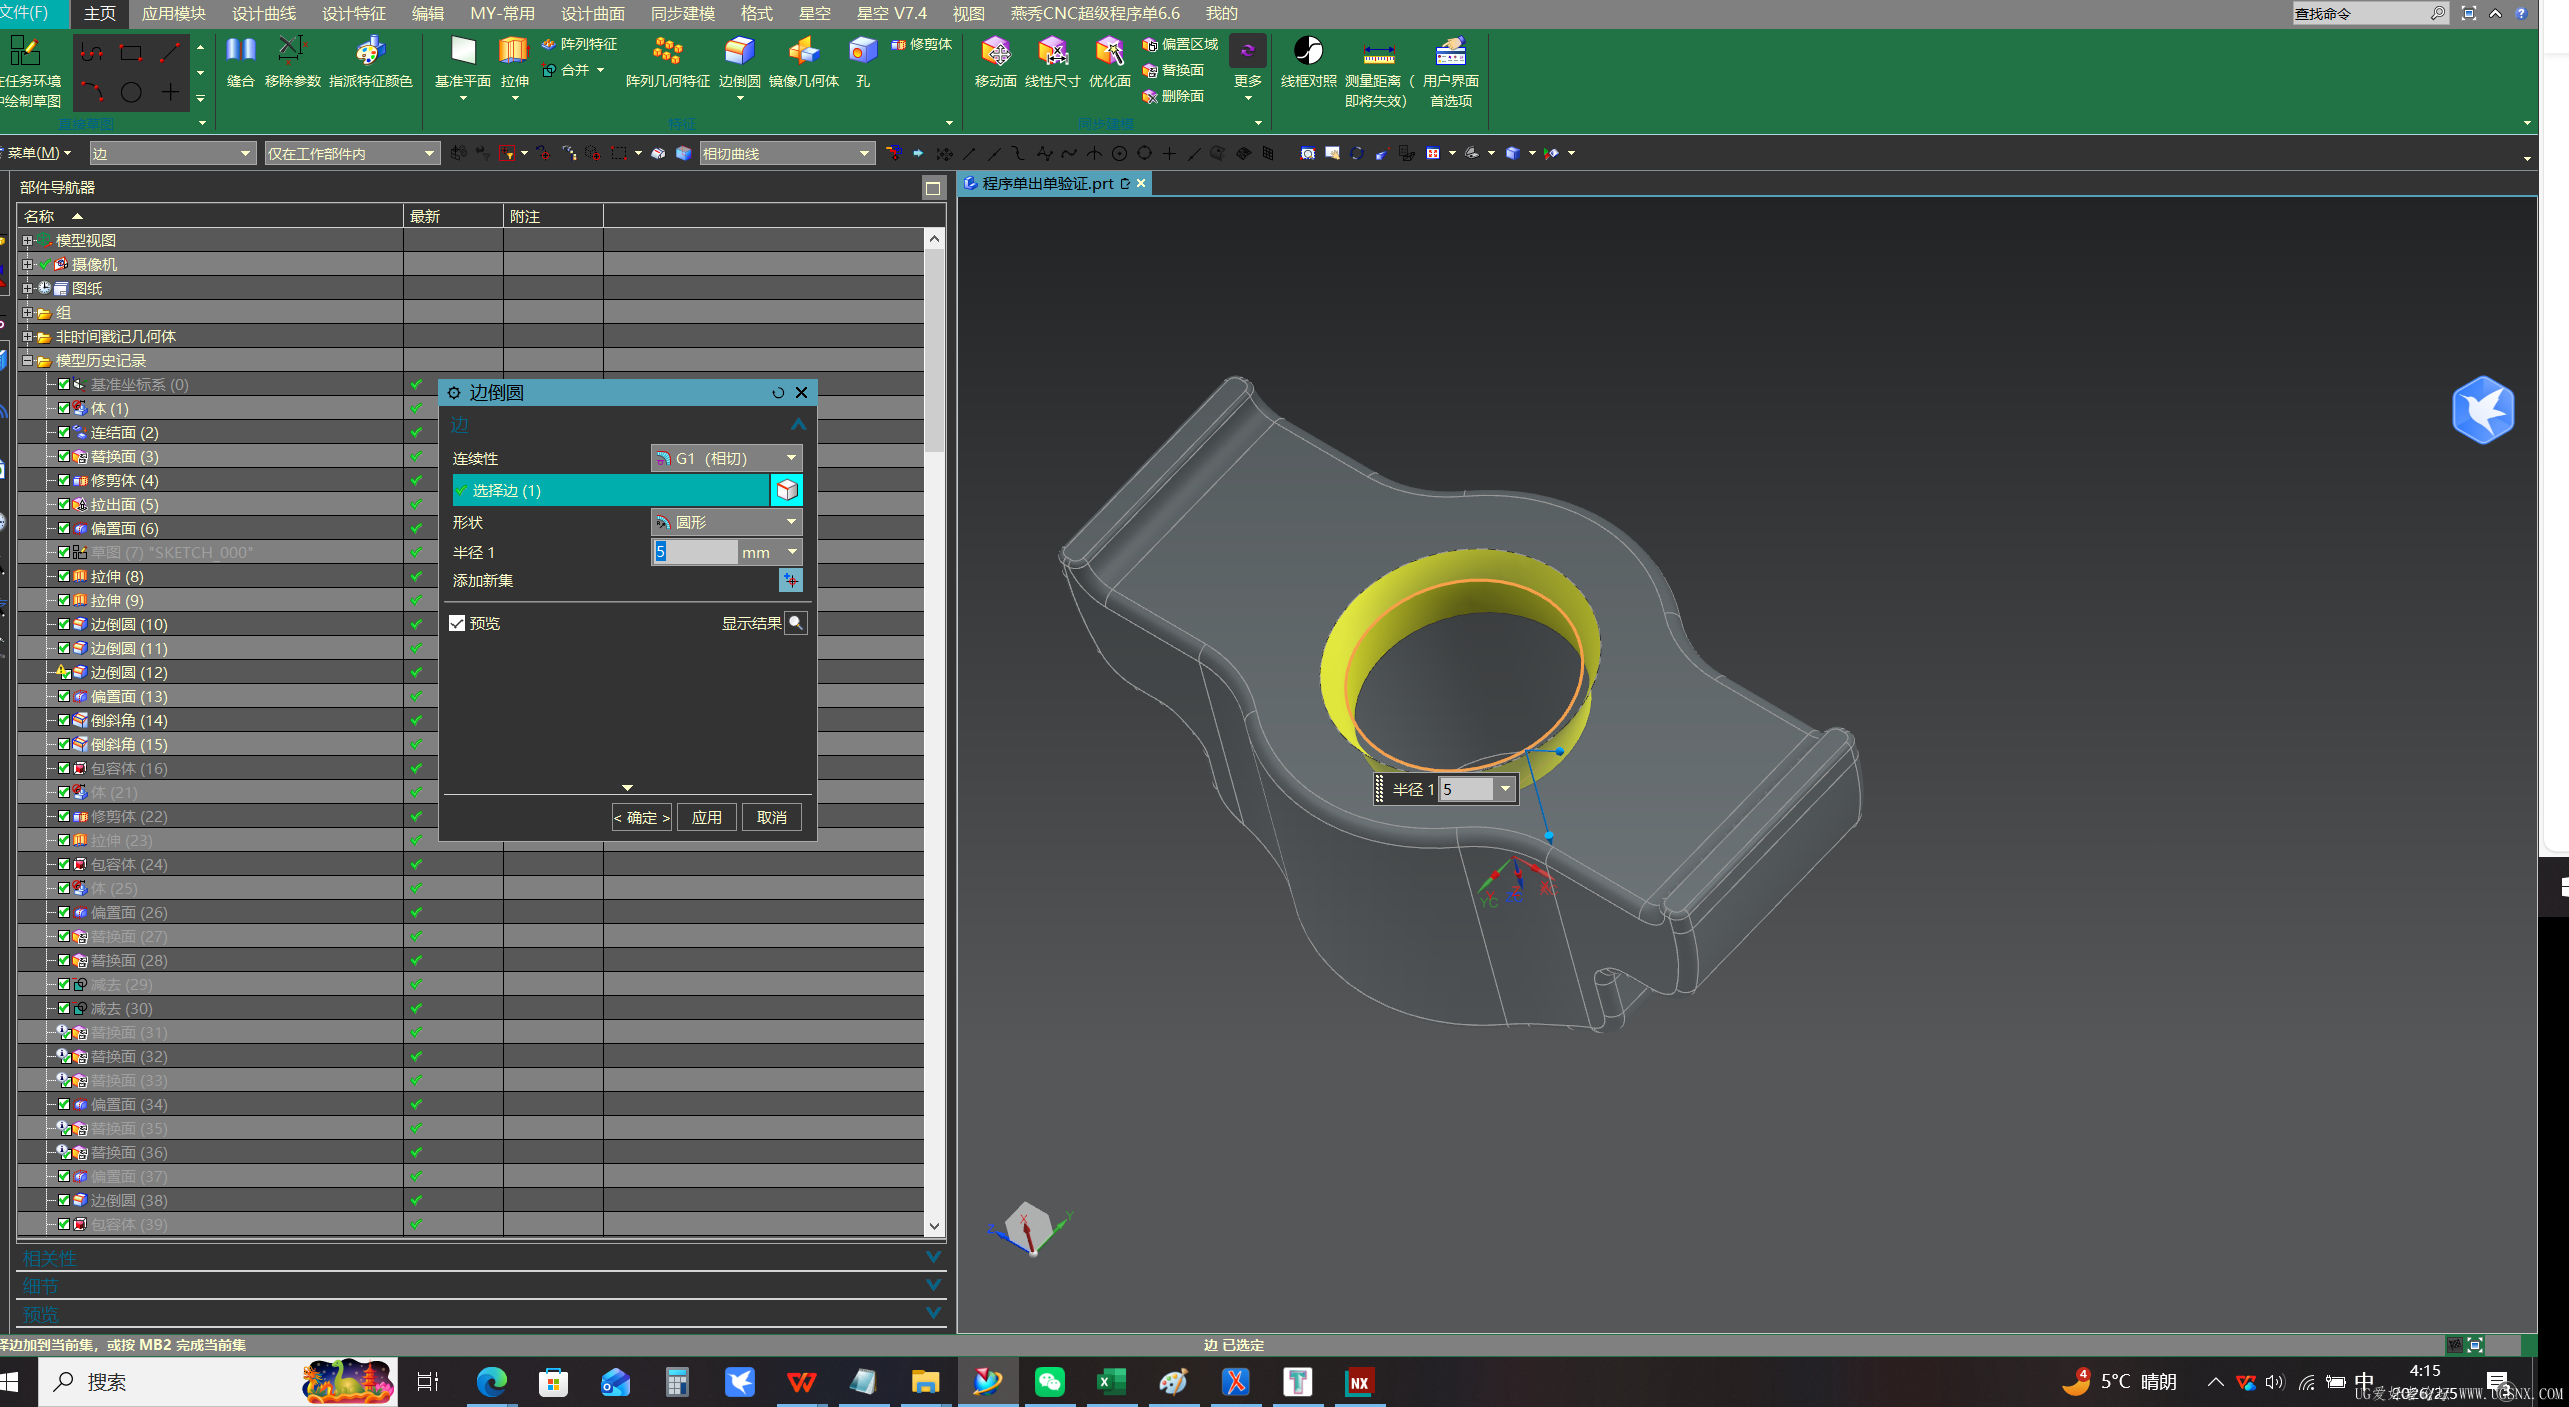Click the 应用 apply button
The width and height of the screenshot is (2569, 1407).
(707, 817)
